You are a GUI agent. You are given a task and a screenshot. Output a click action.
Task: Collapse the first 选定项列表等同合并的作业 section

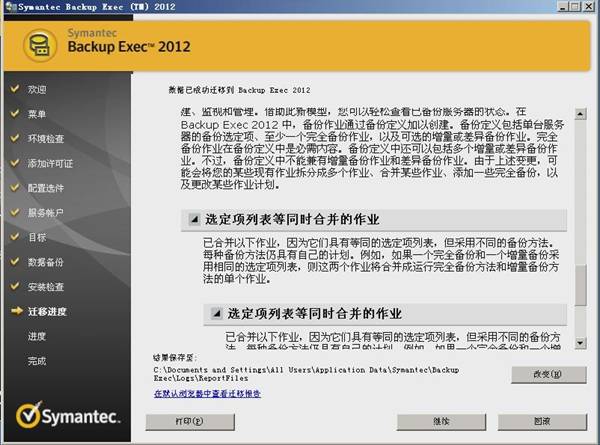click(193, 219)
